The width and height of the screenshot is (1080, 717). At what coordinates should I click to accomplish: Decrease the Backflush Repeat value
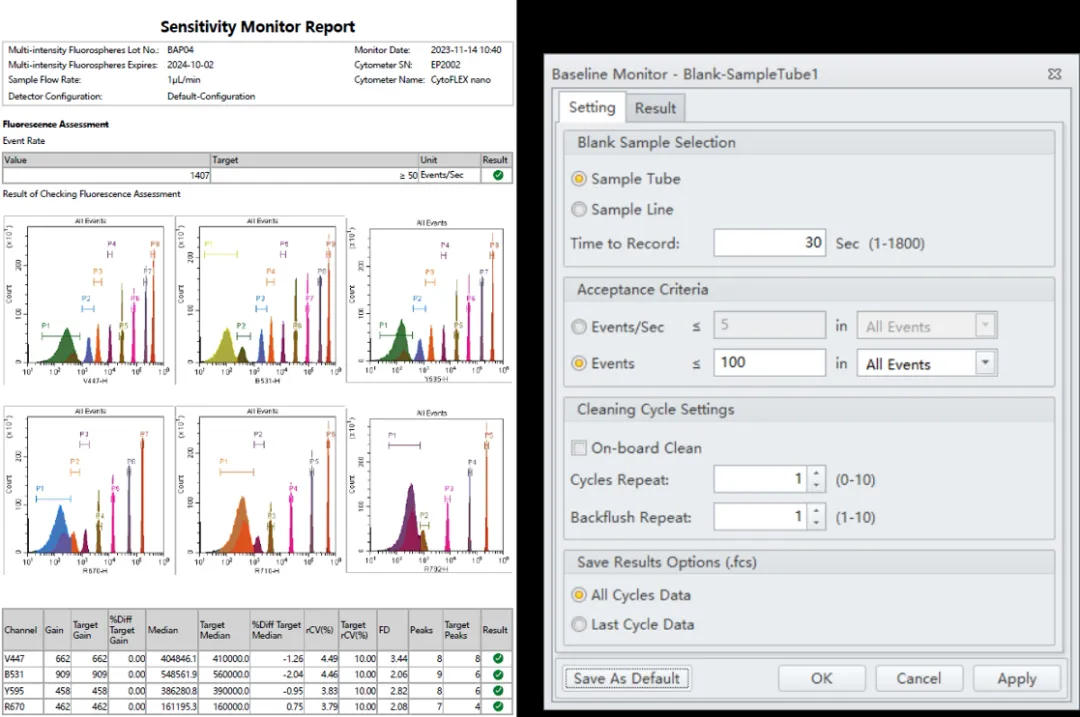(x=817, y=523)
